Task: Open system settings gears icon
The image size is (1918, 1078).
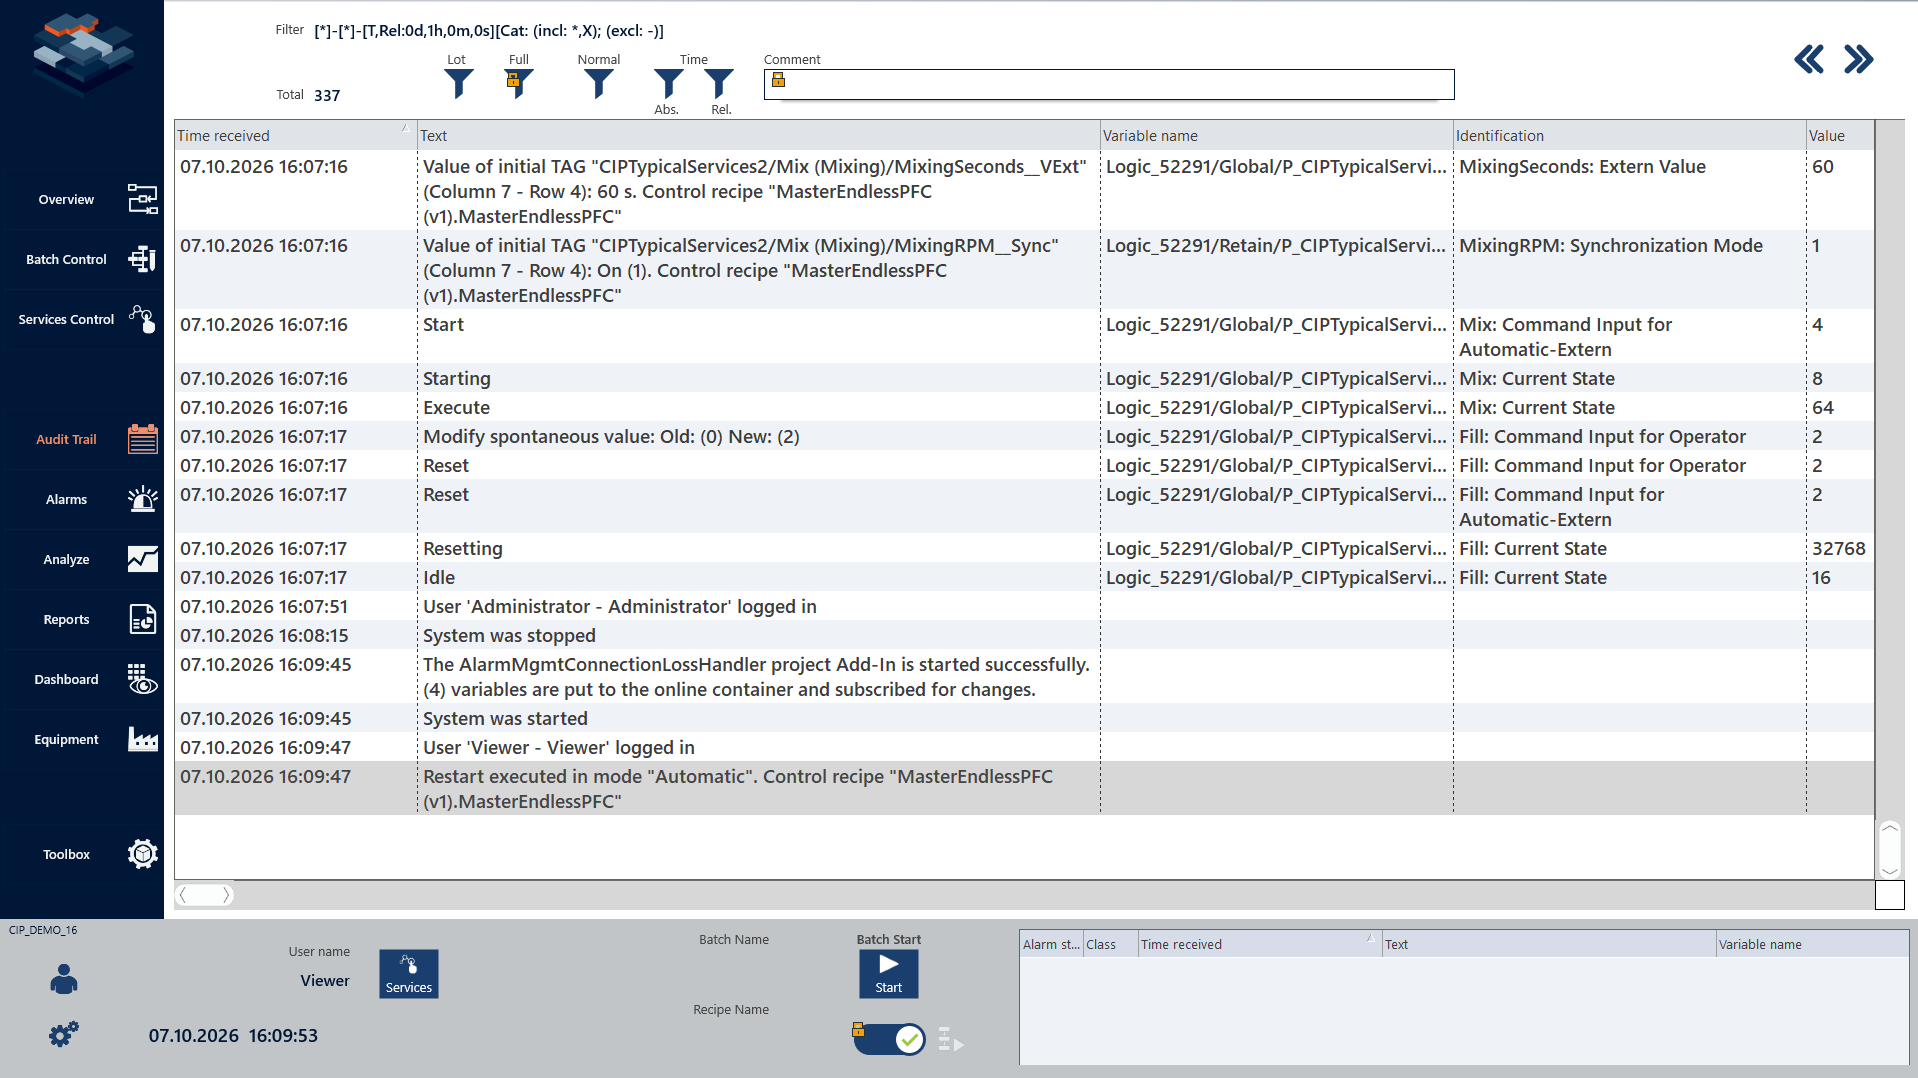Action: (64, 1034)
